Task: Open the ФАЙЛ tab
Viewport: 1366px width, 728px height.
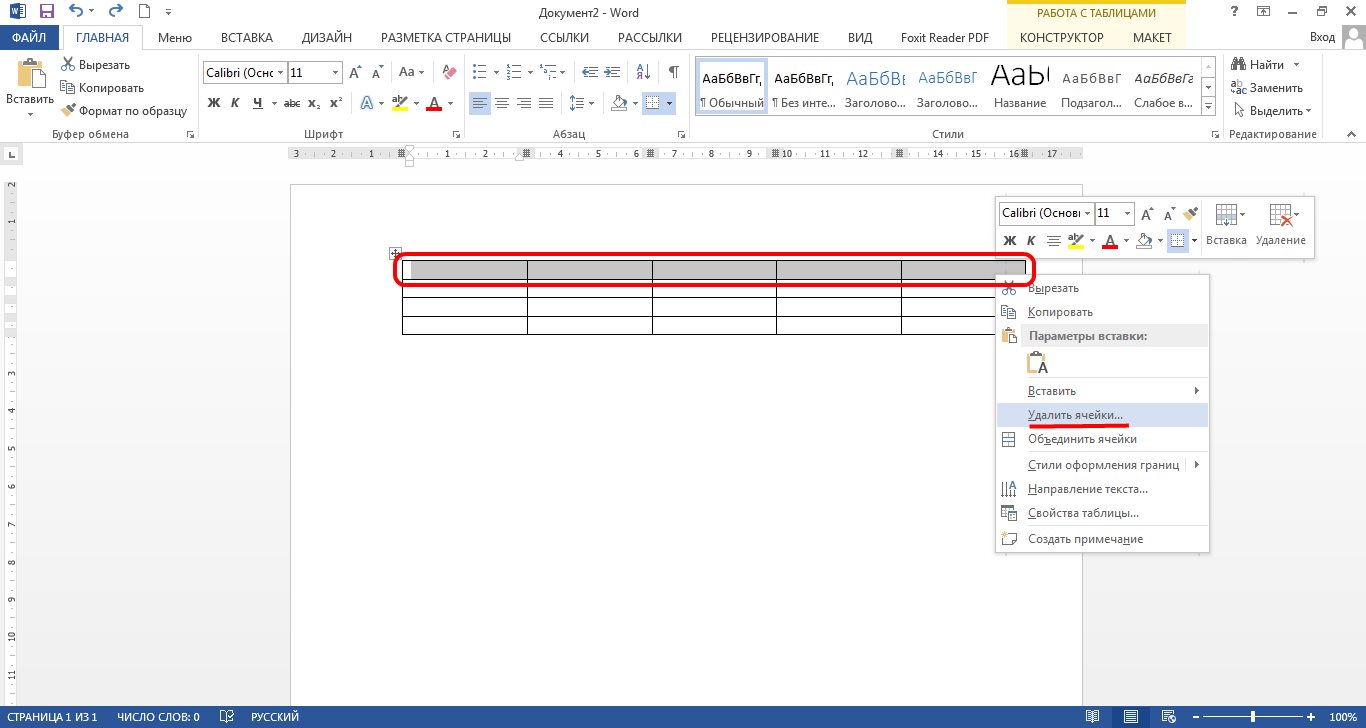Action: tap(28, 38)
